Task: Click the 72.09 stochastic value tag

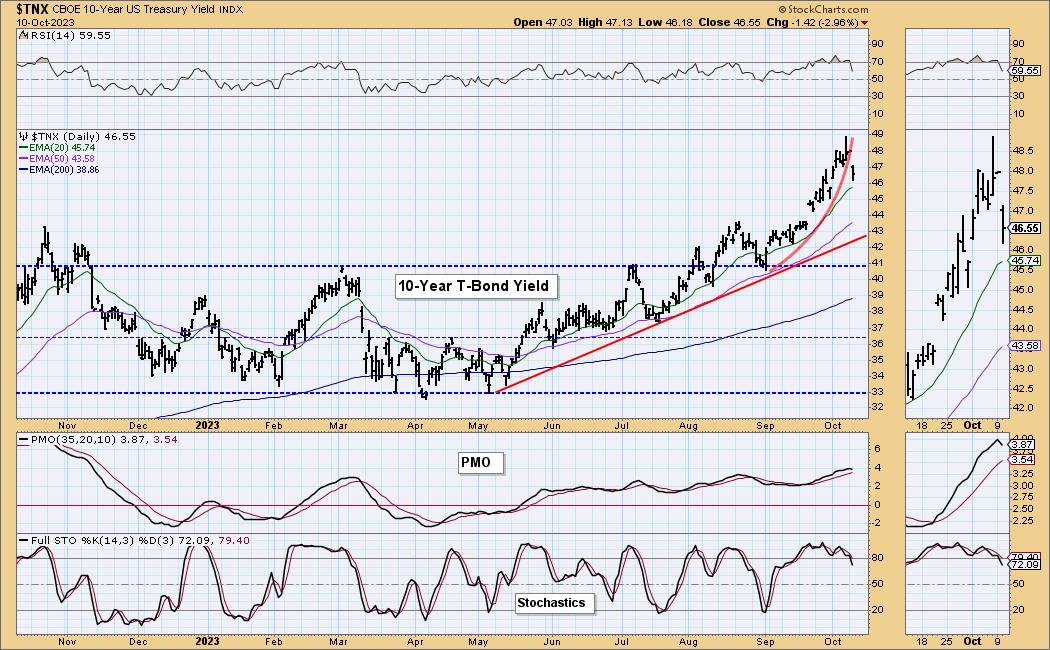Action: coord(1025,564)
